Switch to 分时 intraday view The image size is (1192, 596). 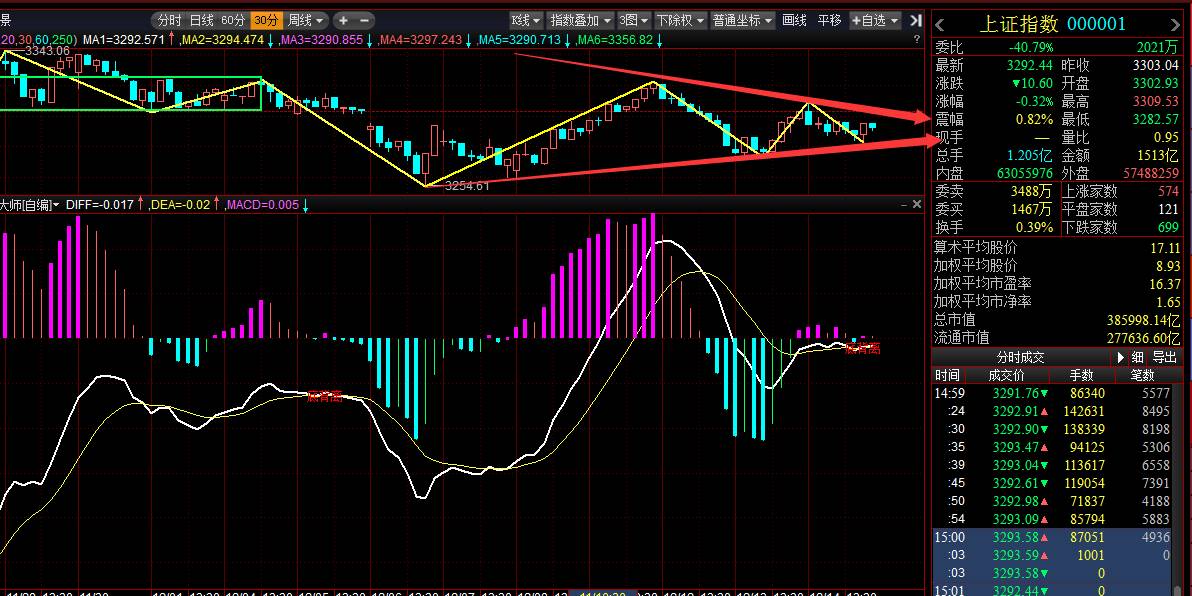pos(168,21)
